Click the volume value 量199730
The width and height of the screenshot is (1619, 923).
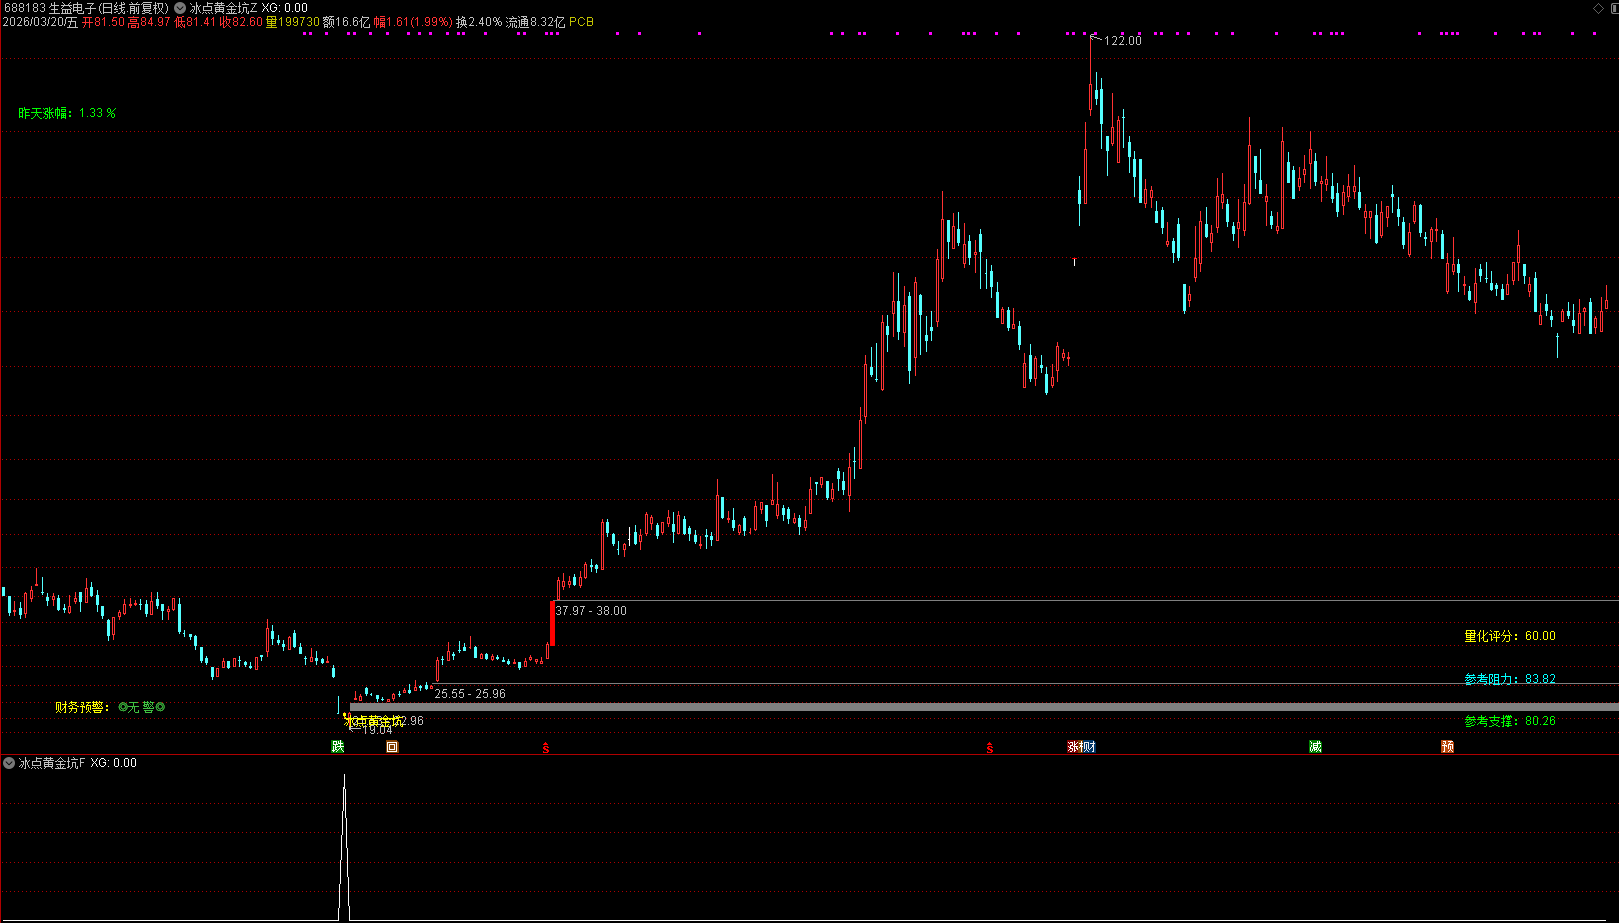(292, 22)
